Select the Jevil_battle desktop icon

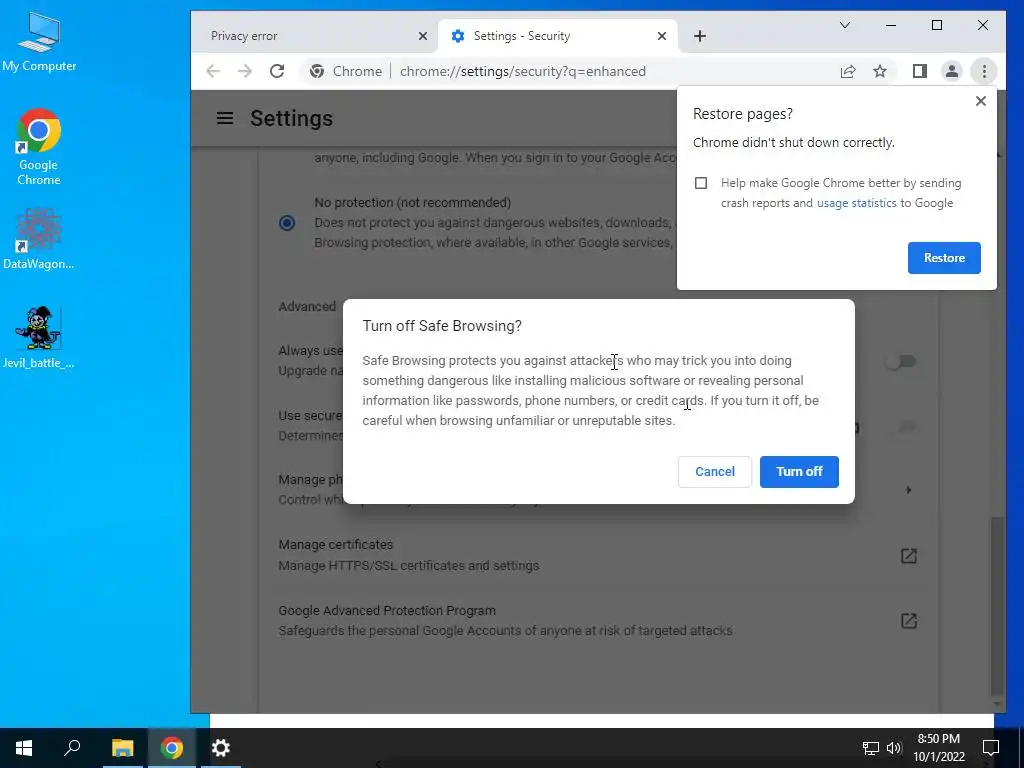click(39, 338)
